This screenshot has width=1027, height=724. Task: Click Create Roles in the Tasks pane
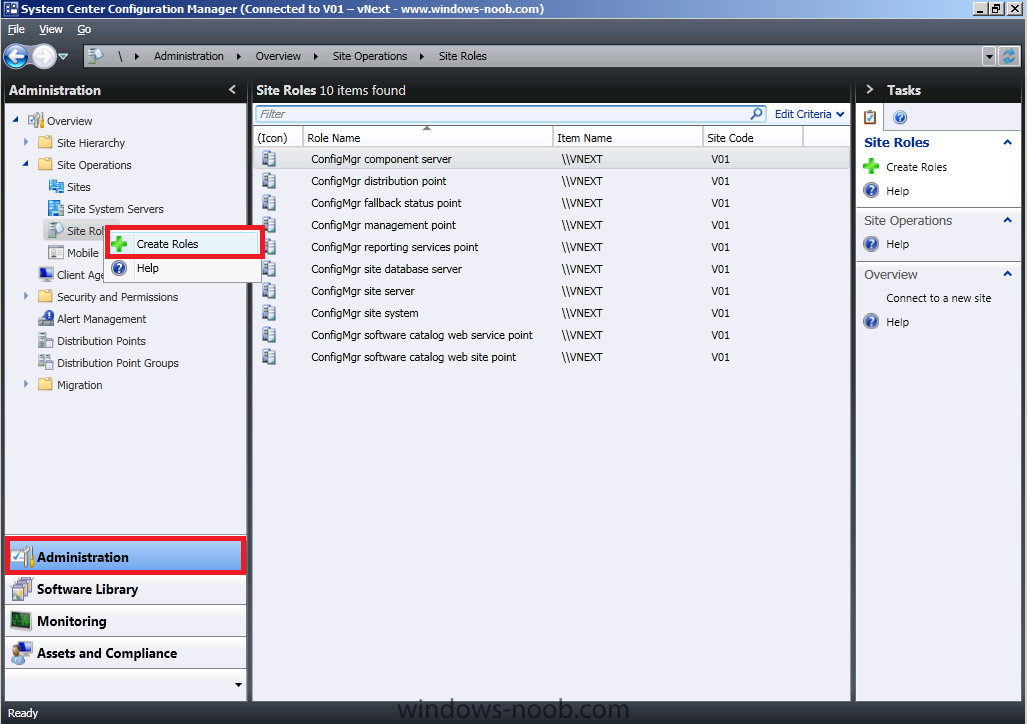click(x=916, y=167)
